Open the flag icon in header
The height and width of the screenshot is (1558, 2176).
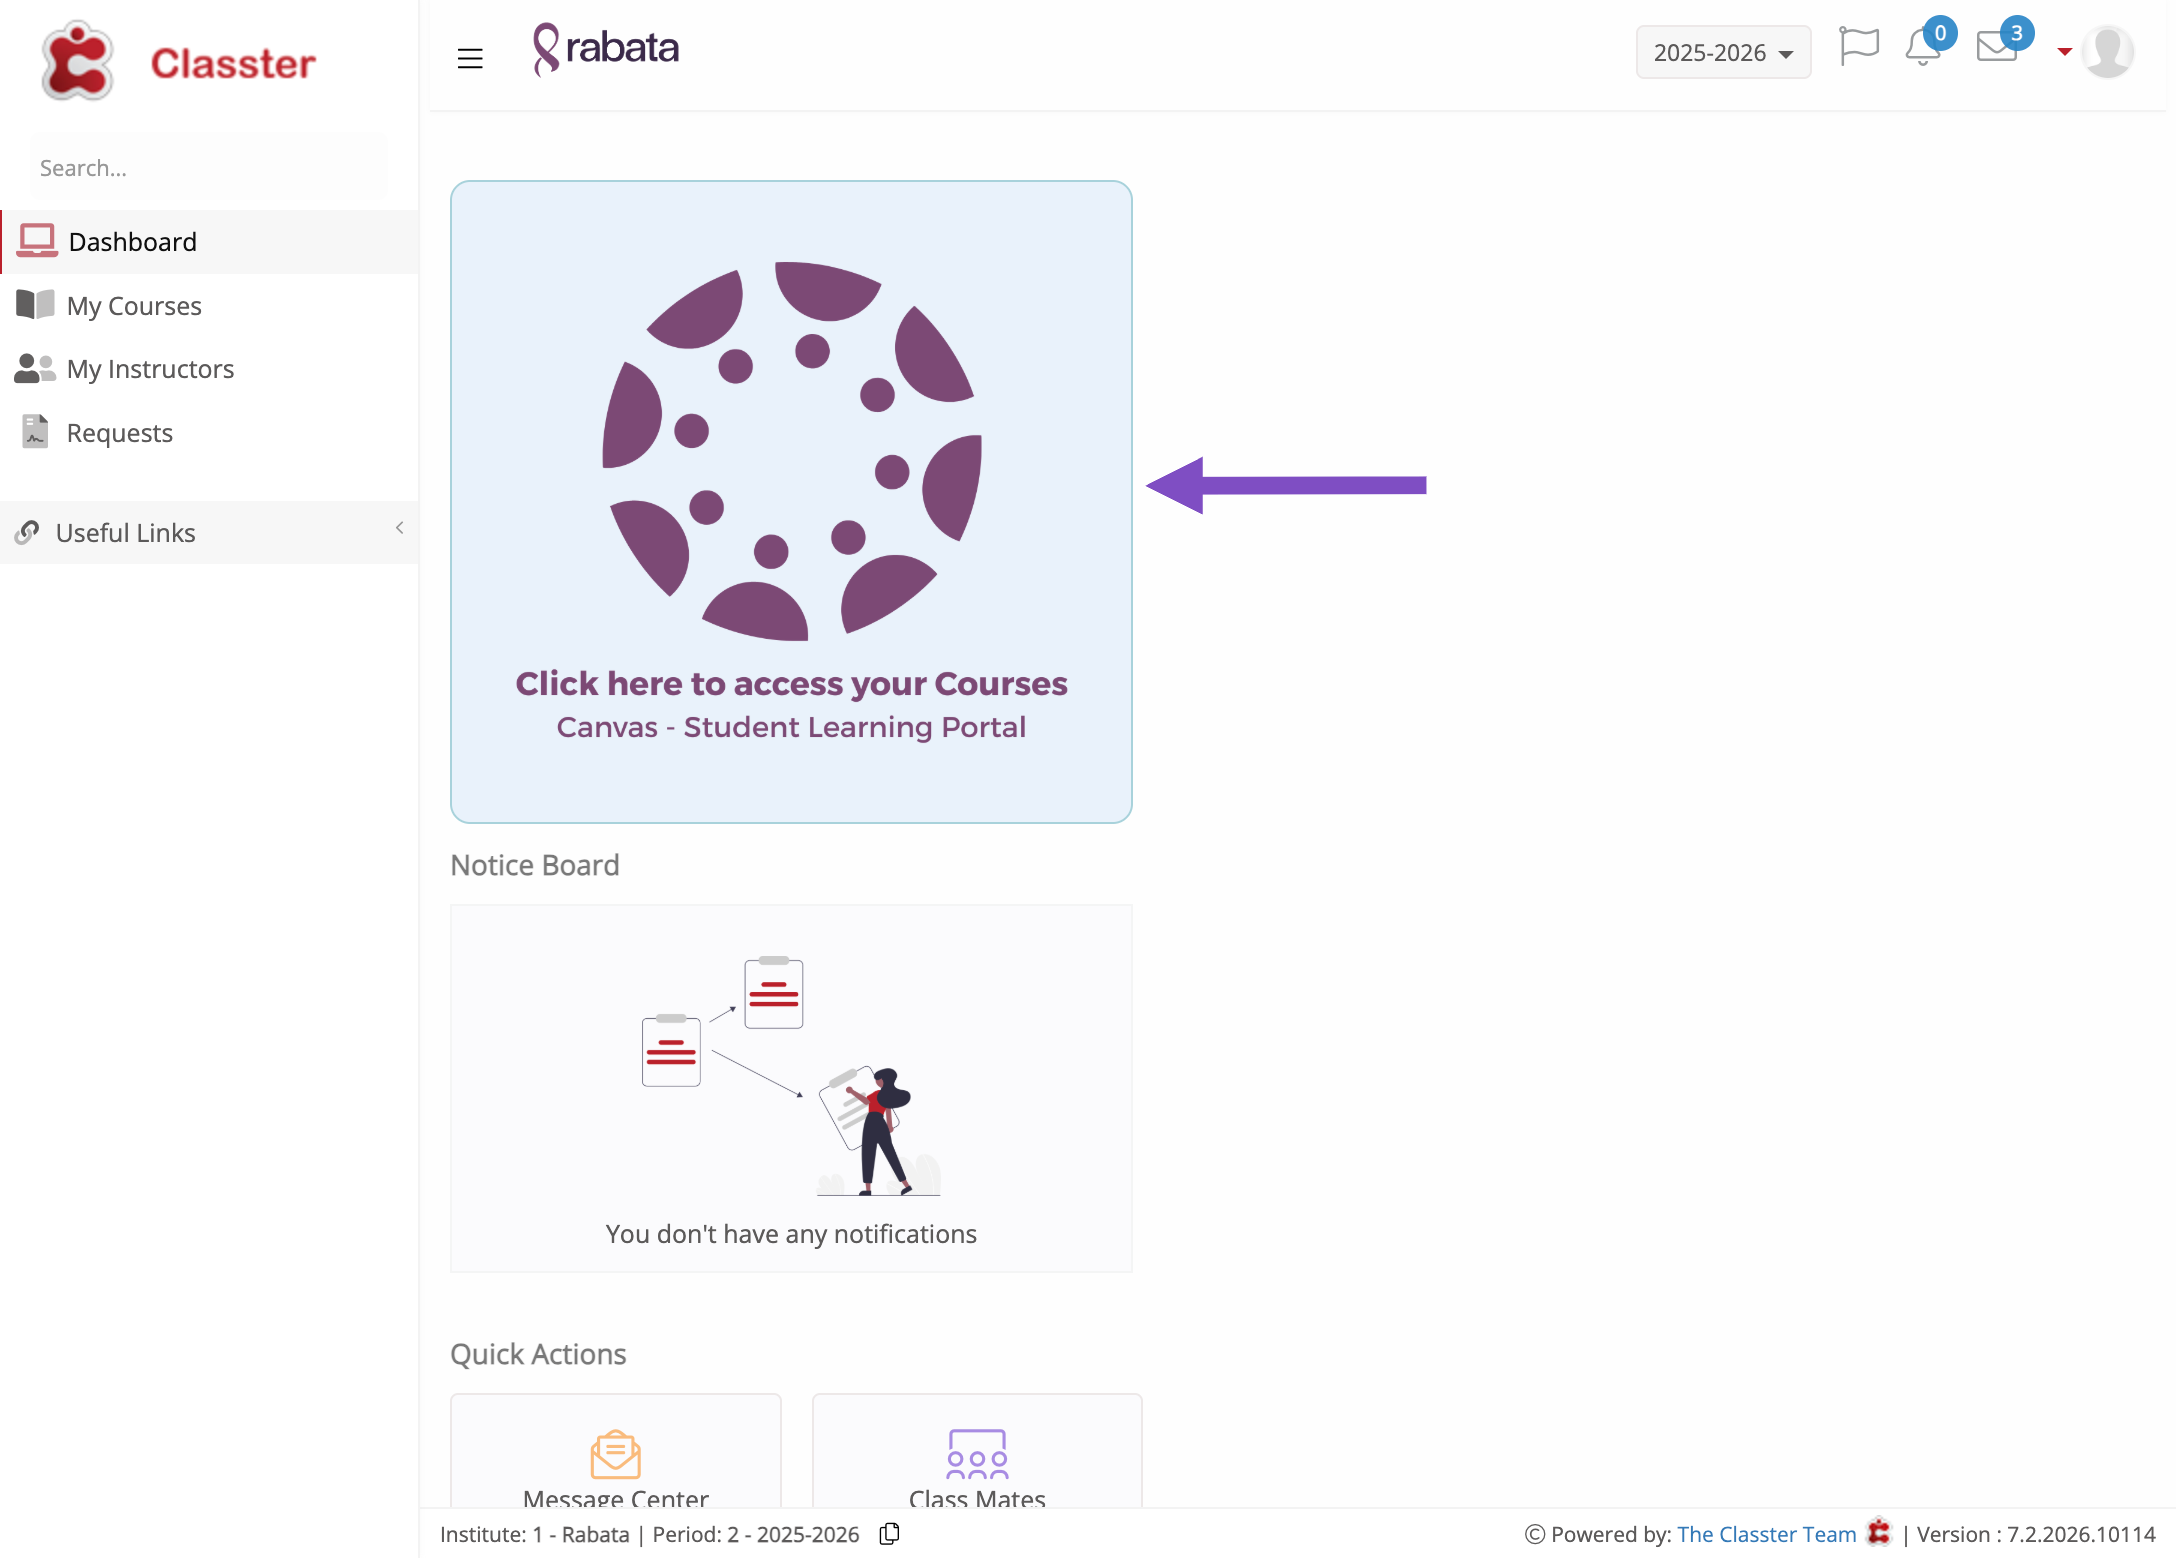(x=1859, y=47)
